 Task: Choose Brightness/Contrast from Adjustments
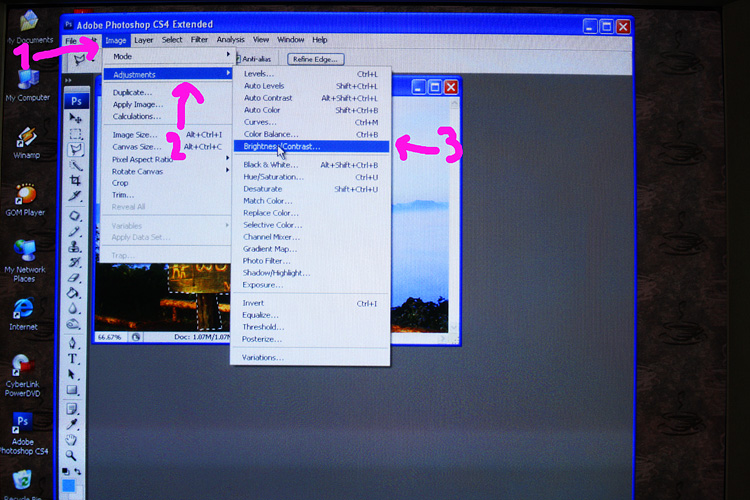coord(311,146)
